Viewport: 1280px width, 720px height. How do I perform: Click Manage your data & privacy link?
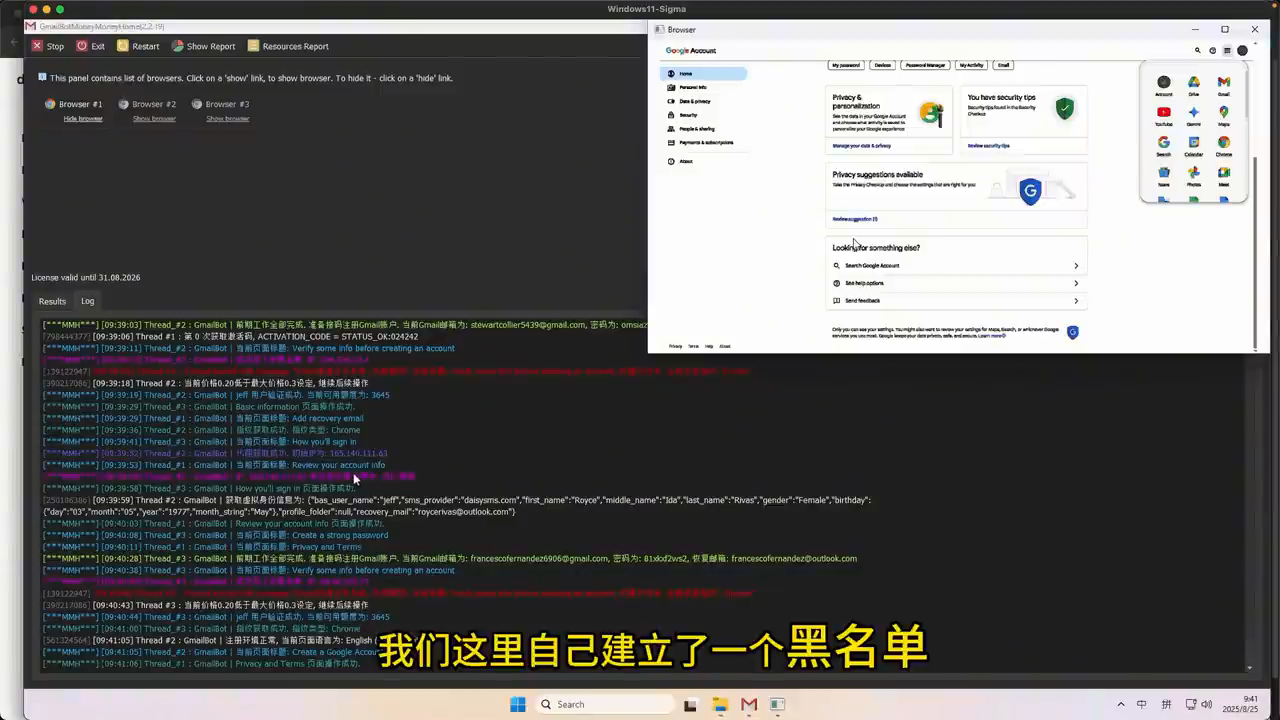[x=861, y=146]
